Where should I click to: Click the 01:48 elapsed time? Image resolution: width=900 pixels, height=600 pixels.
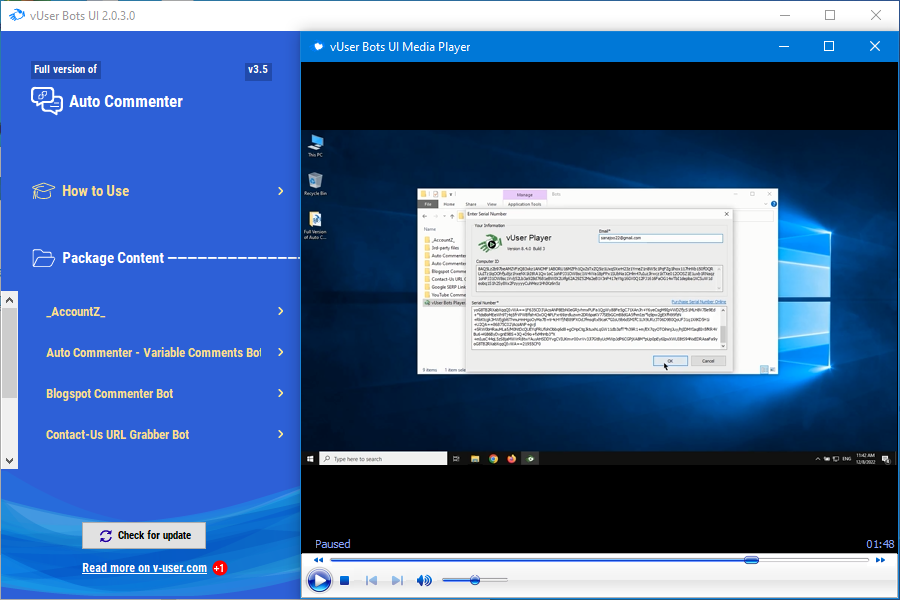coord(880,544)
